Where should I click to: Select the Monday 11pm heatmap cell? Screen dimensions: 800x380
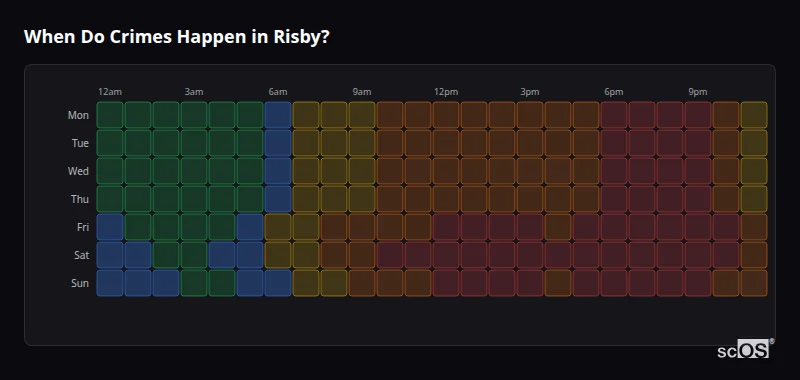tap(754, 115)
